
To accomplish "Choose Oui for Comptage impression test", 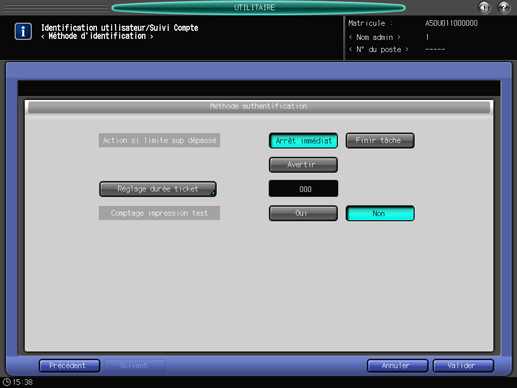I will coord(303,213).
